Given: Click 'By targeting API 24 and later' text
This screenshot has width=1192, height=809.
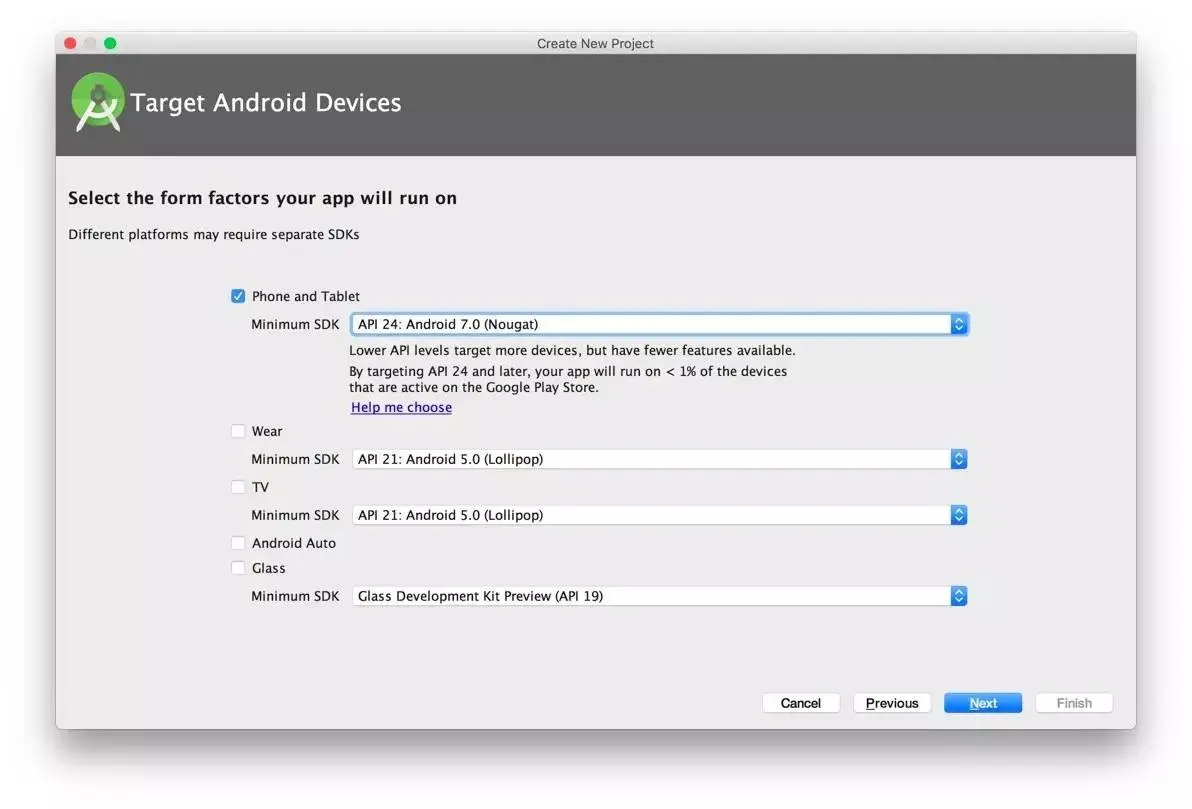Looking at the screenshot, I should pyautogui.click(x=568, y=379).
